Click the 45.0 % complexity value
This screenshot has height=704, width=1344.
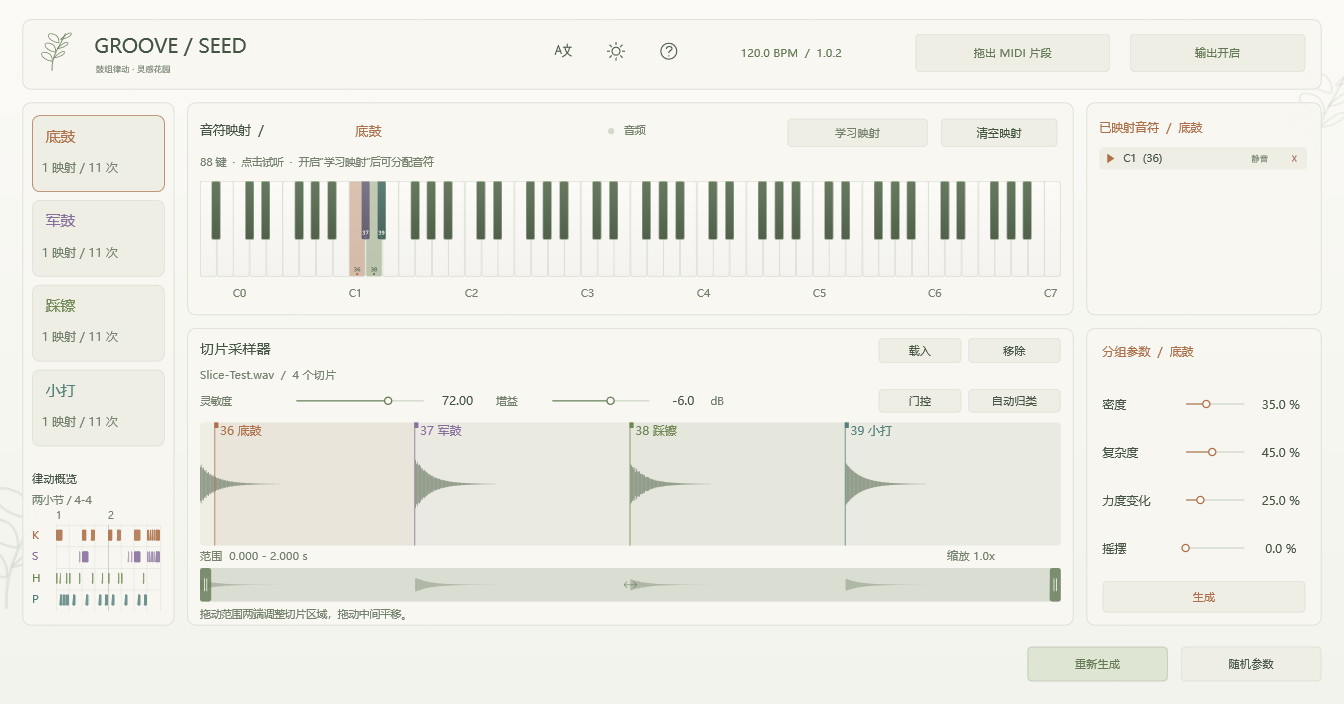pos(1281,453)
